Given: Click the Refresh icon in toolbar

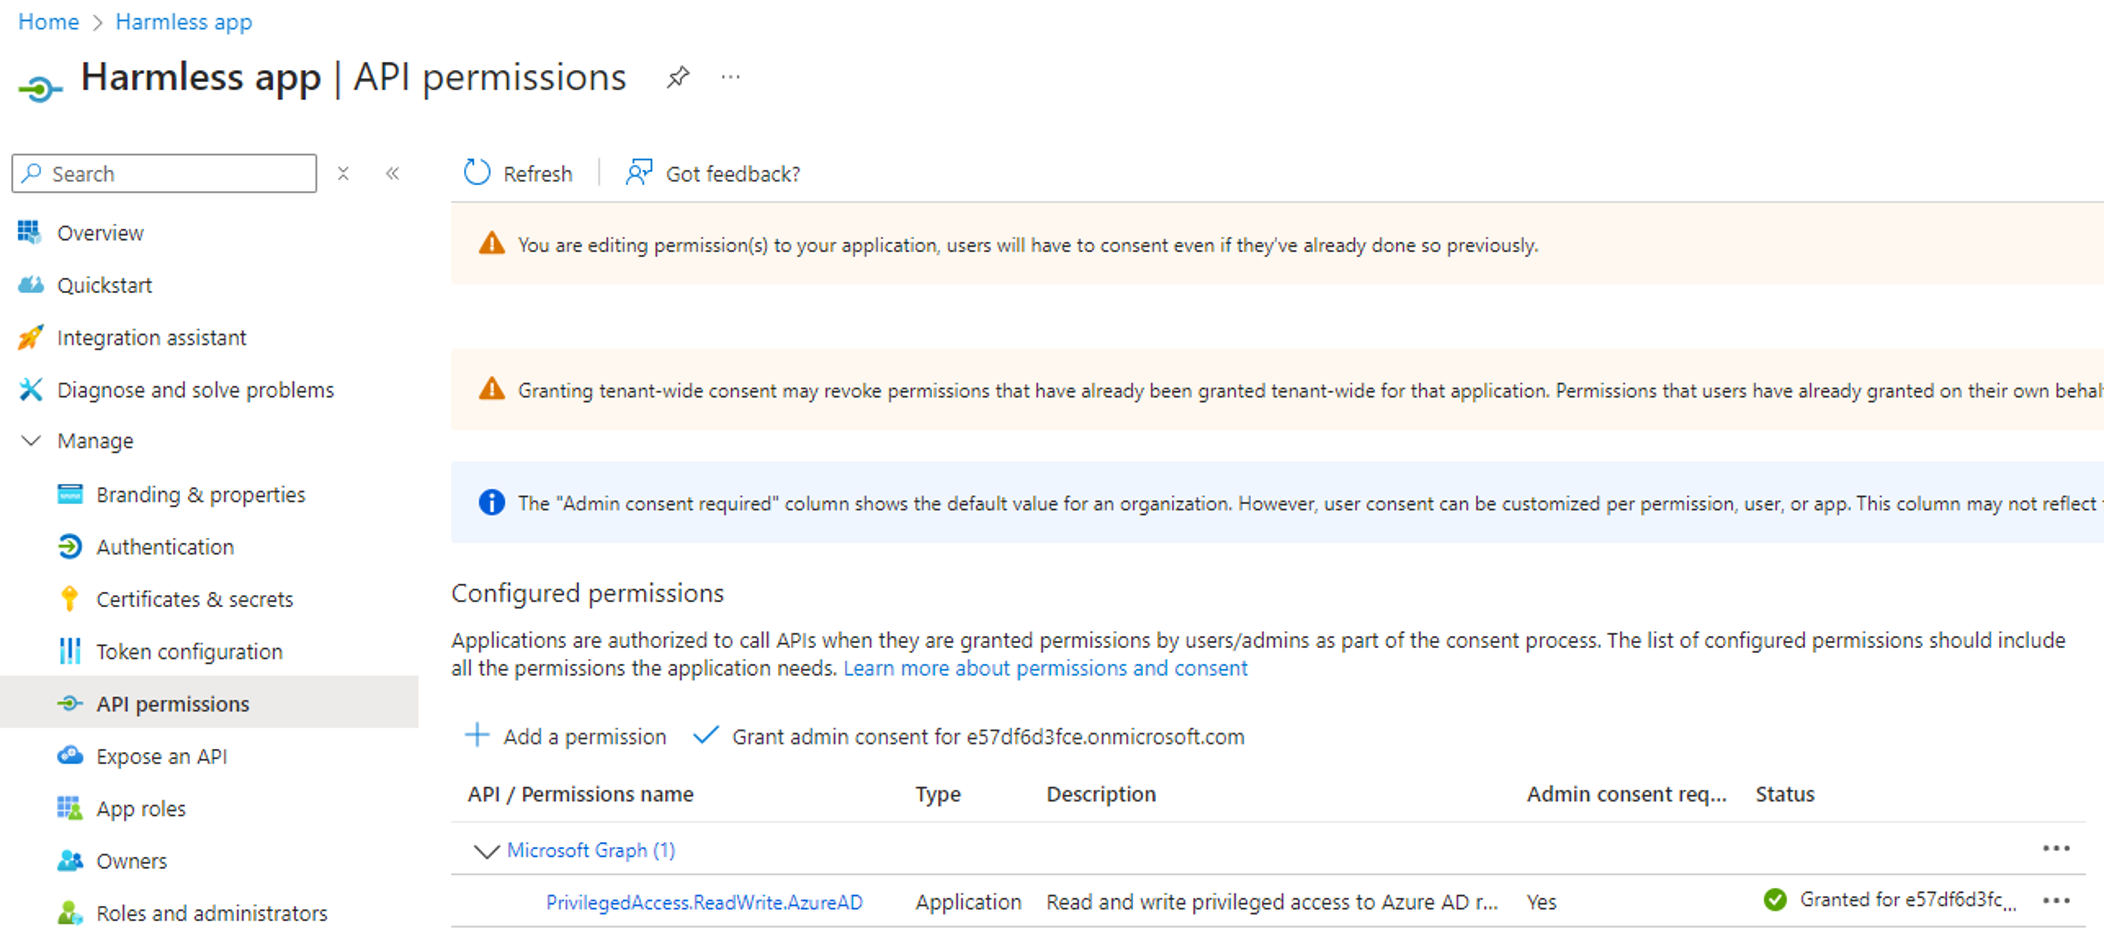Looking at the screenshot, I should tap(477, 173).
